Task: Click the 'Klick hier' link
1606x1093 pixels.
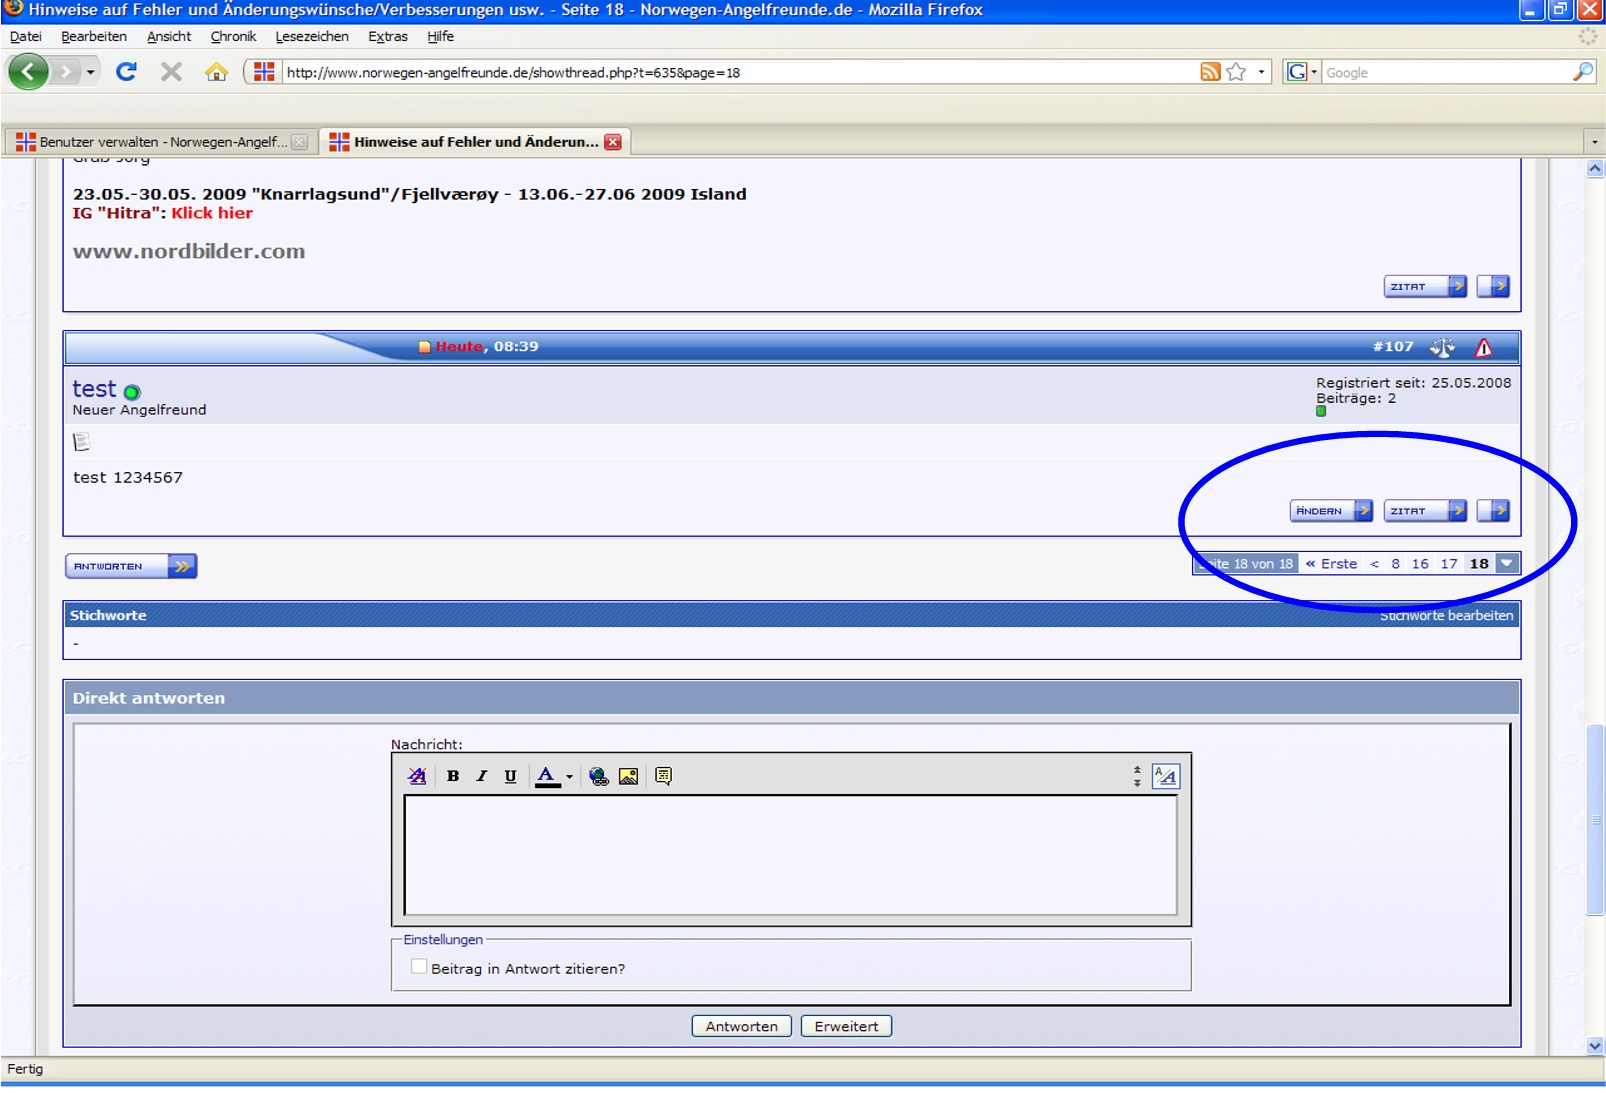Action: coord(212,213)
